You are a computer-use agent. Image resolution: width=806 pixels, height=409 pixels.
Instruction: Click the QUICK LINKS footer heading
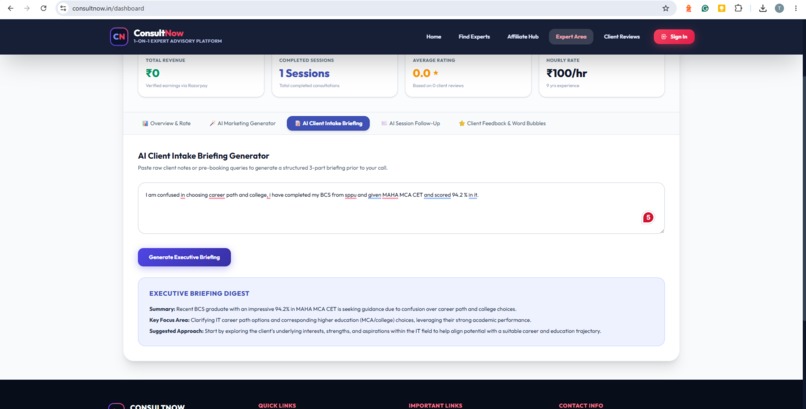click(x=277, y=405)
